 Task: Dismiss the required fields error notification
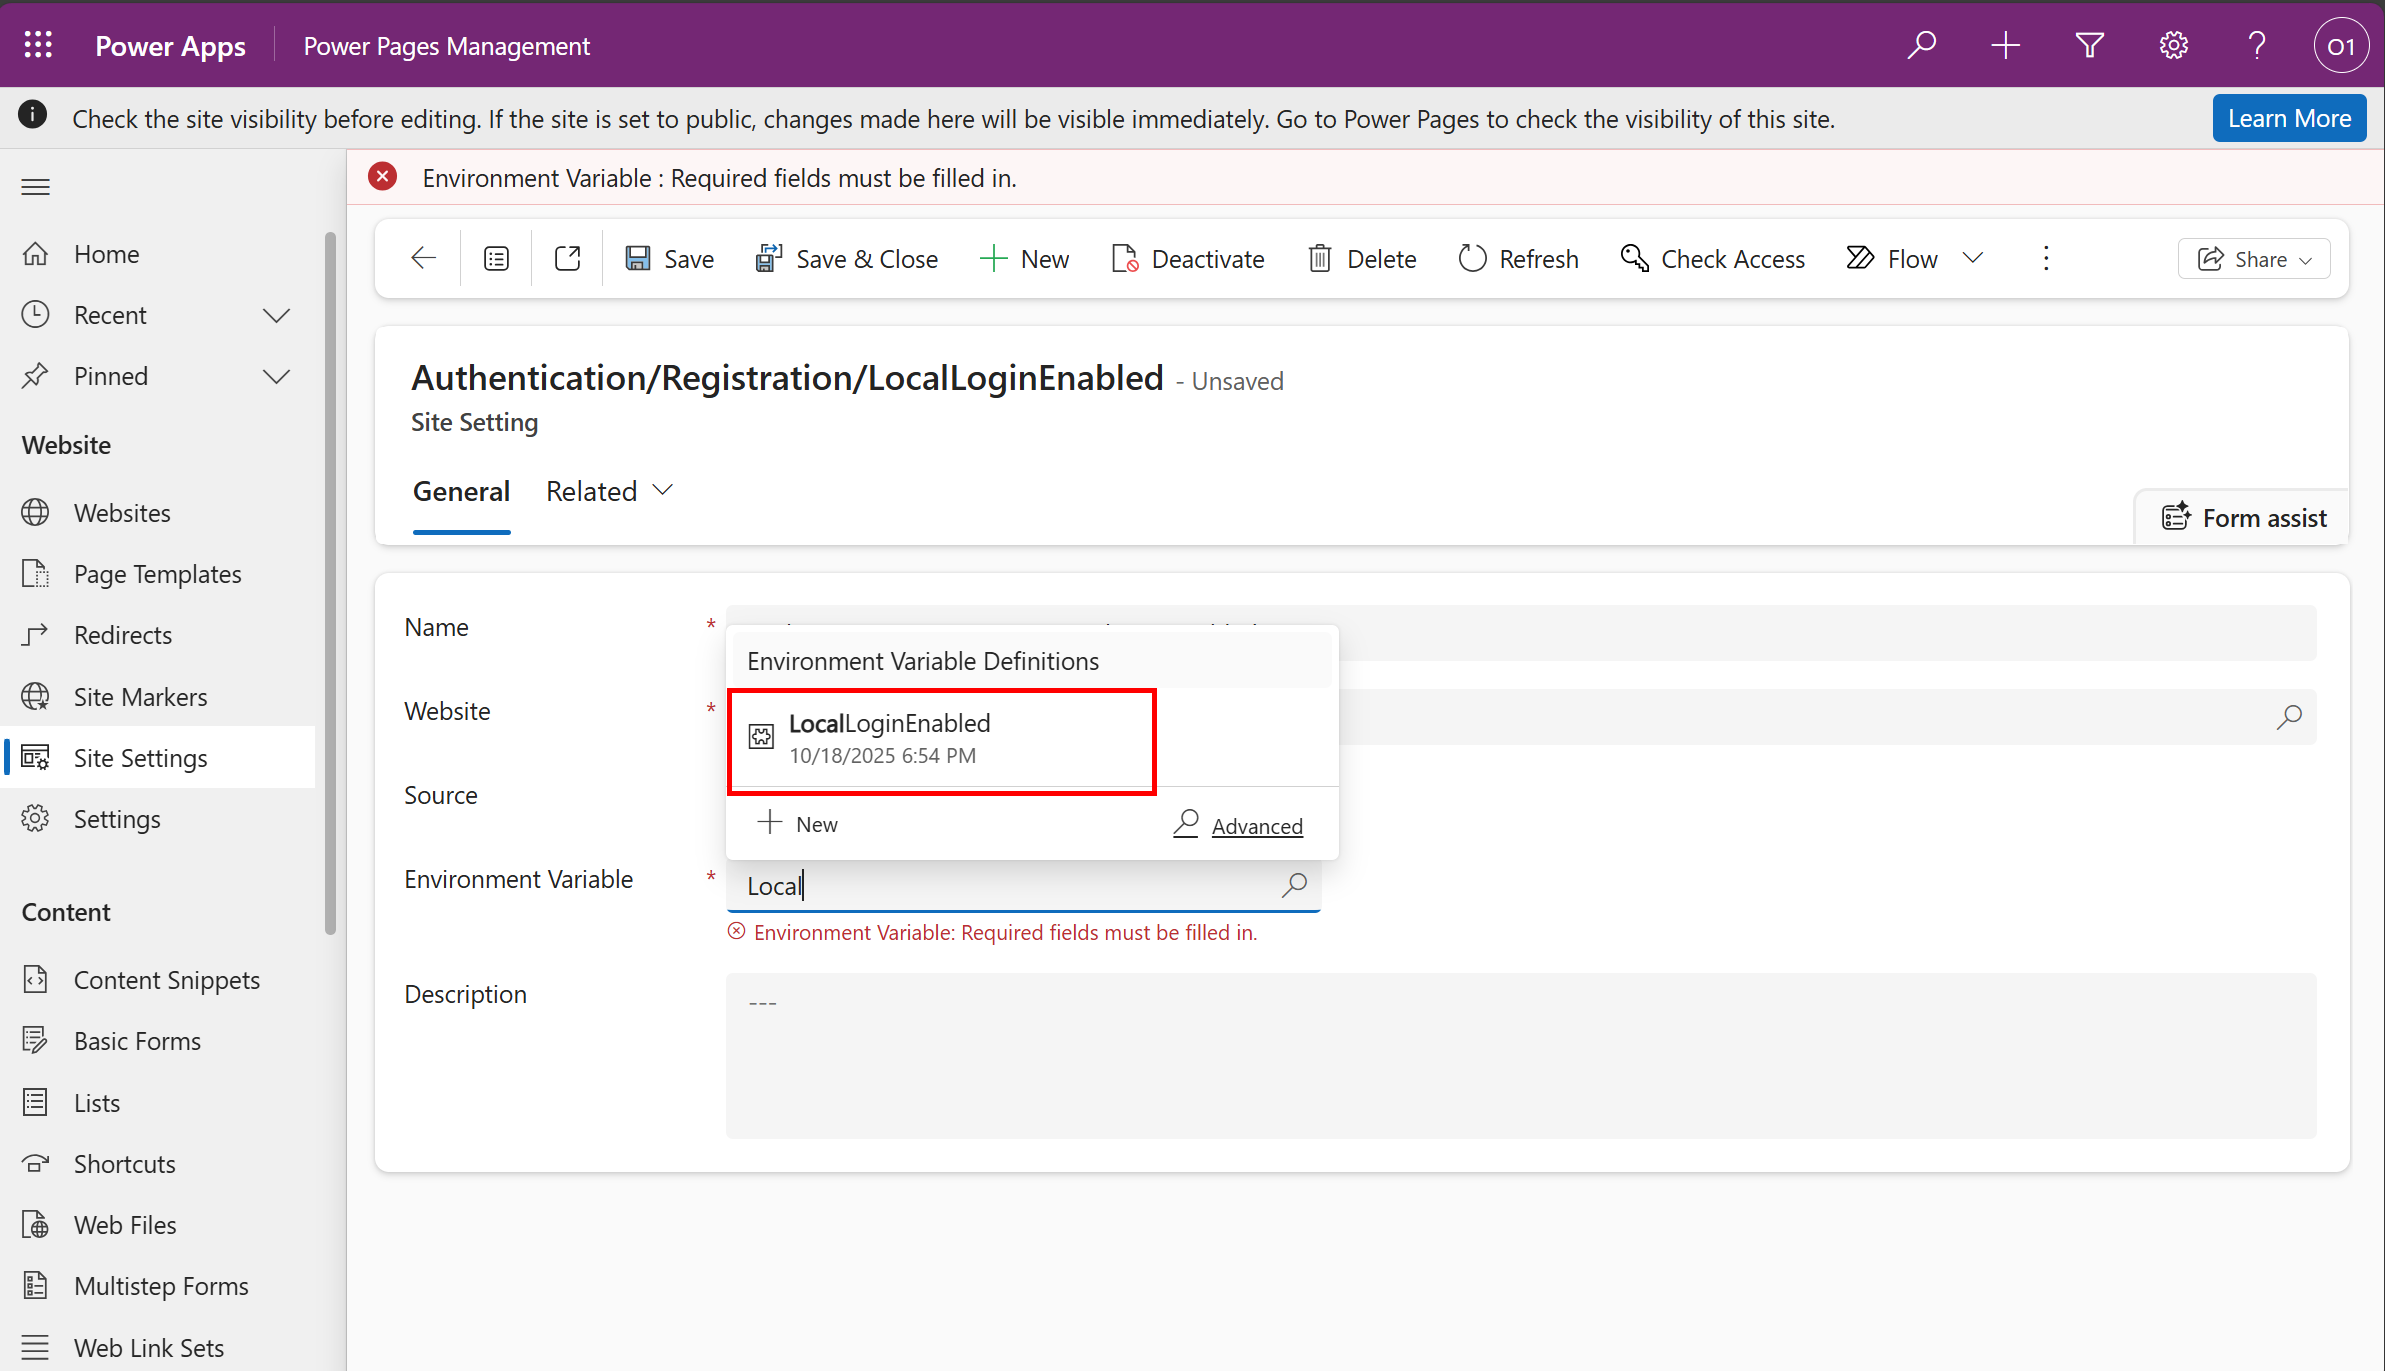[x=382, y=175]
